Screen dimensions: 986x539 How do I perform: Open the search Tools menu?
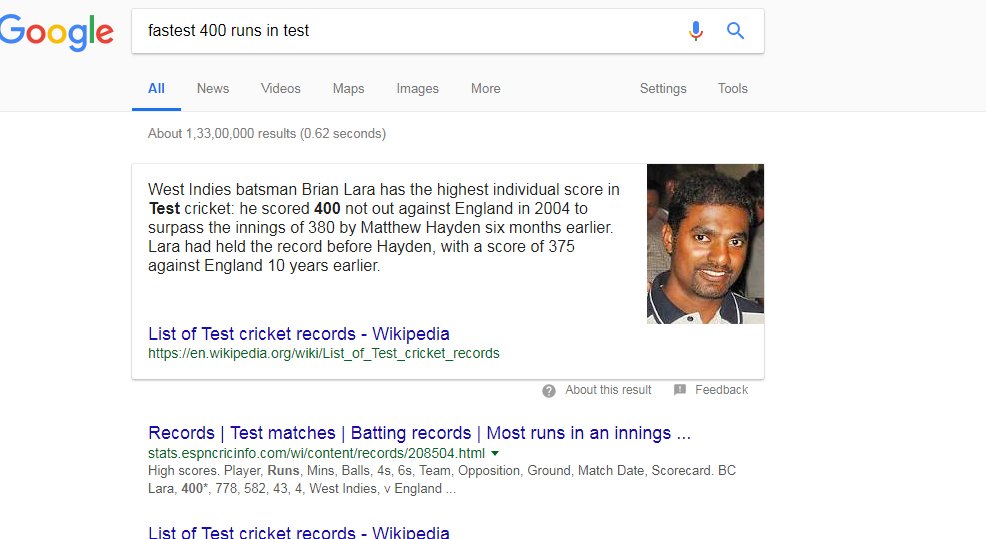[x=733, y=89]
